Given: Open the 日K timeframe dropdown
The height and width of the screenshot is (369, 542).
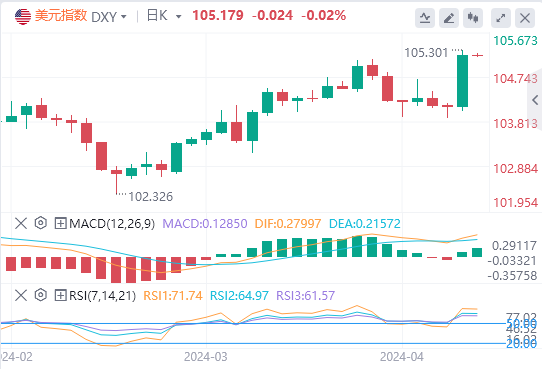Looking at the screenshot, I should [x=178, y=17].
